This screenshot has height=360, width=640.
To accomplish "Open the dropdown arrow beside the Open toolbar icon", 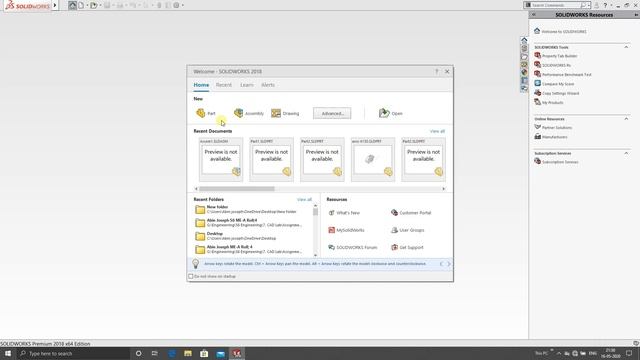I will click(100, 5).
